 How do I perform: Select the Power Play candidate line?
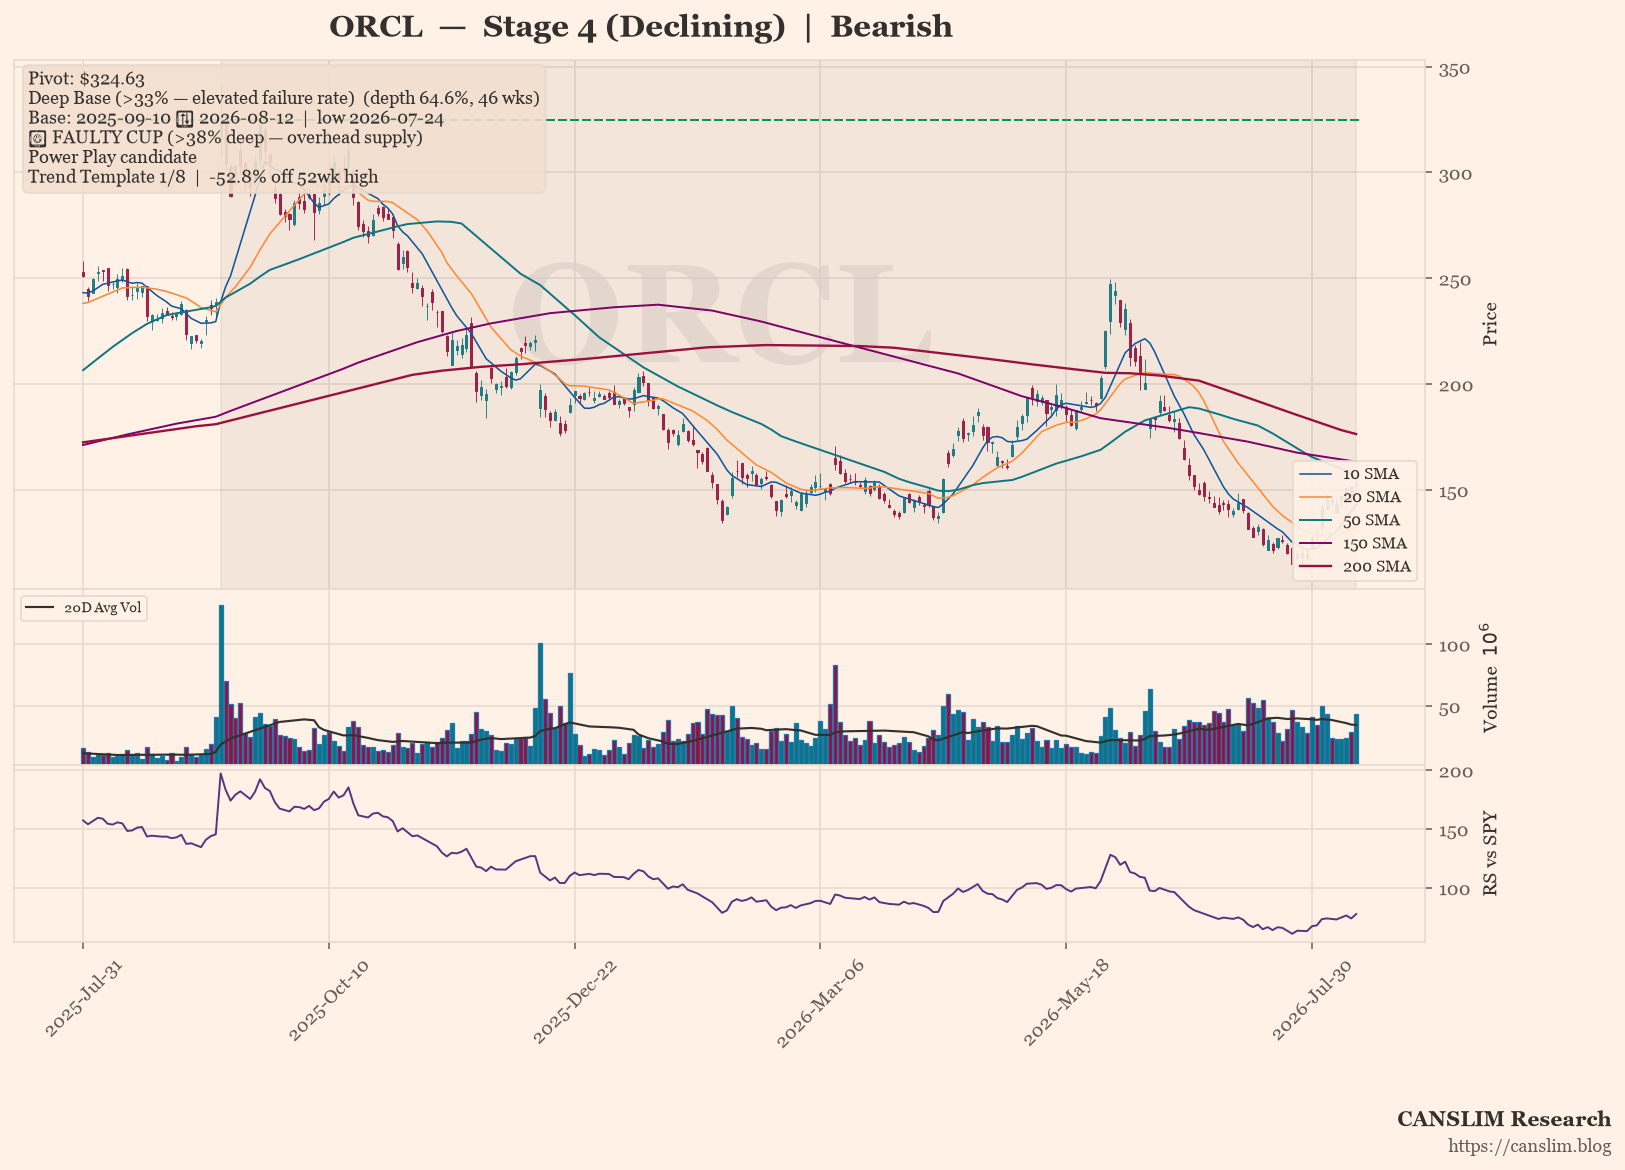112,157
